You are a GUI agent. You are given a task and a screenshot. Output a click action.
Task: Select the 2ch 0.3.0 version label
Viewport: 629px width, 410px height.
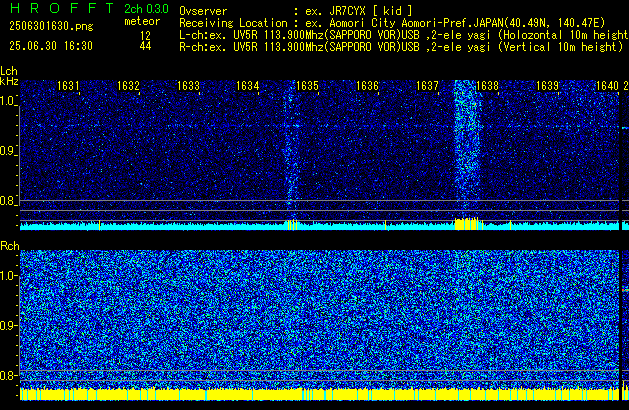click(146, 9)
